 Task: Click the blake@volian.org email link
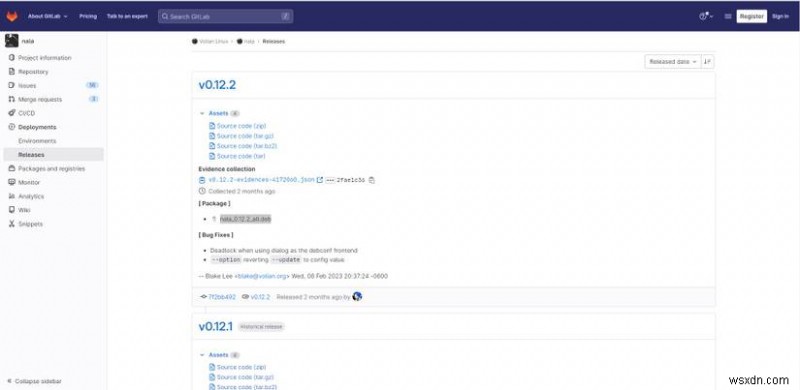pyautogui.click(x=262, y=276)
